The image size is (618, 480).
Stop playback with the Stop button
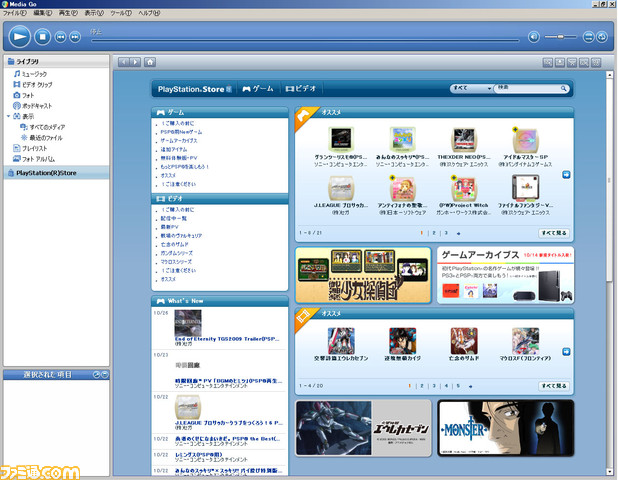click(x=42, y=37)
